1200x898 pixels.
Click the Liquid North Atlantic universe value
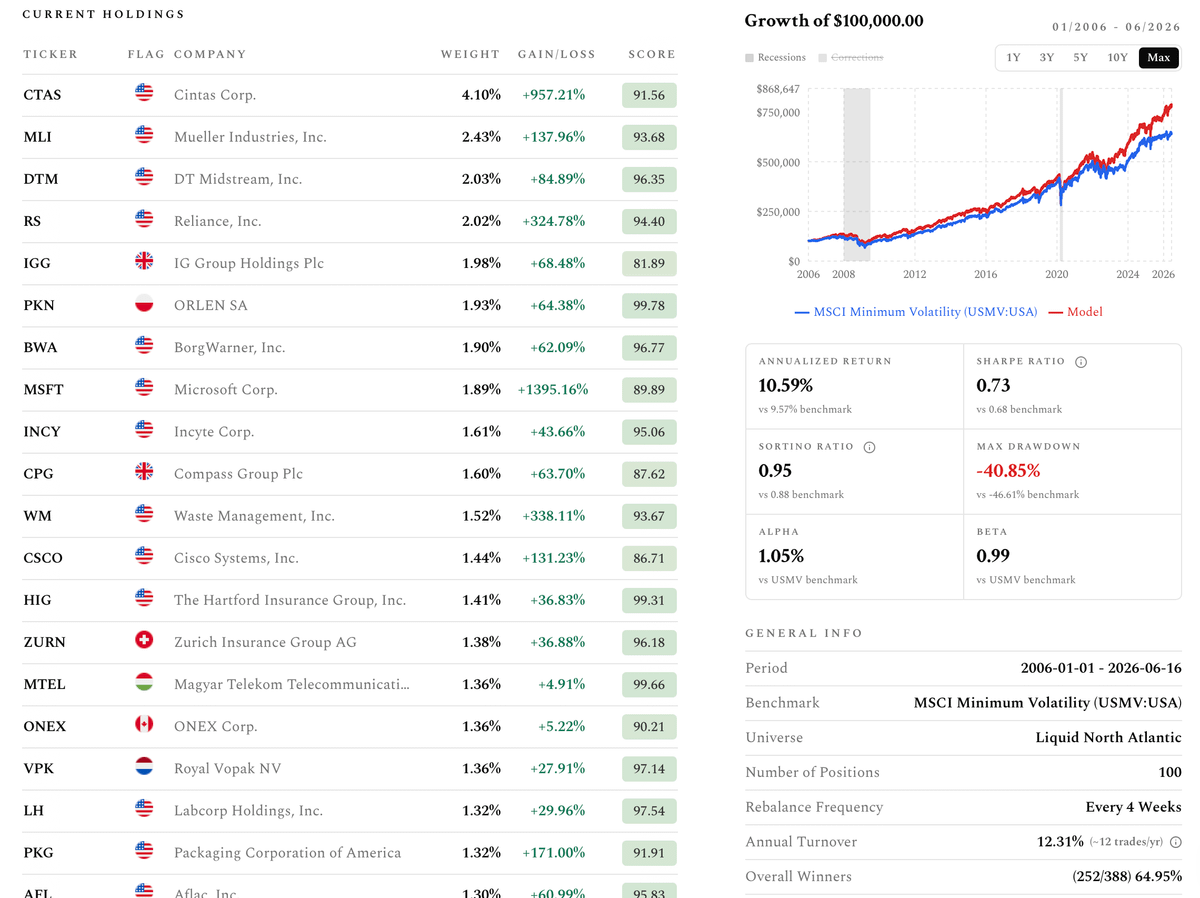(1109, 738)
